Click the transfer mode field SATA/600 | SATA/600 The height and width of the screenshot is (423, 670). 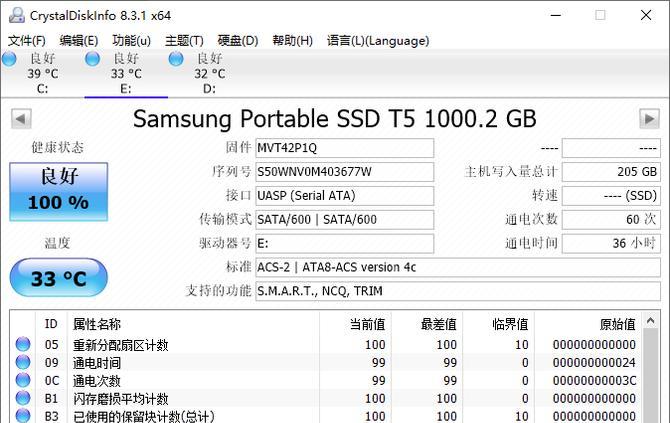coord(344,220)
